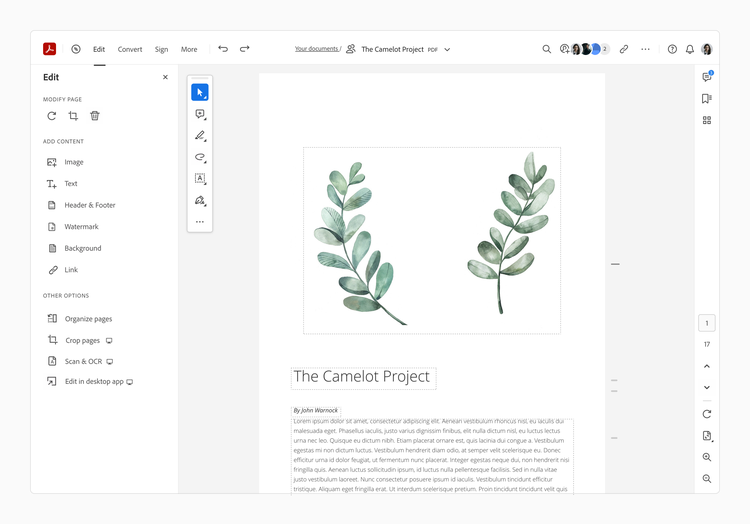Click The Camelot Project title text box
The height and width of the screenshot is (524, 750).
click(x=364, y=378)
